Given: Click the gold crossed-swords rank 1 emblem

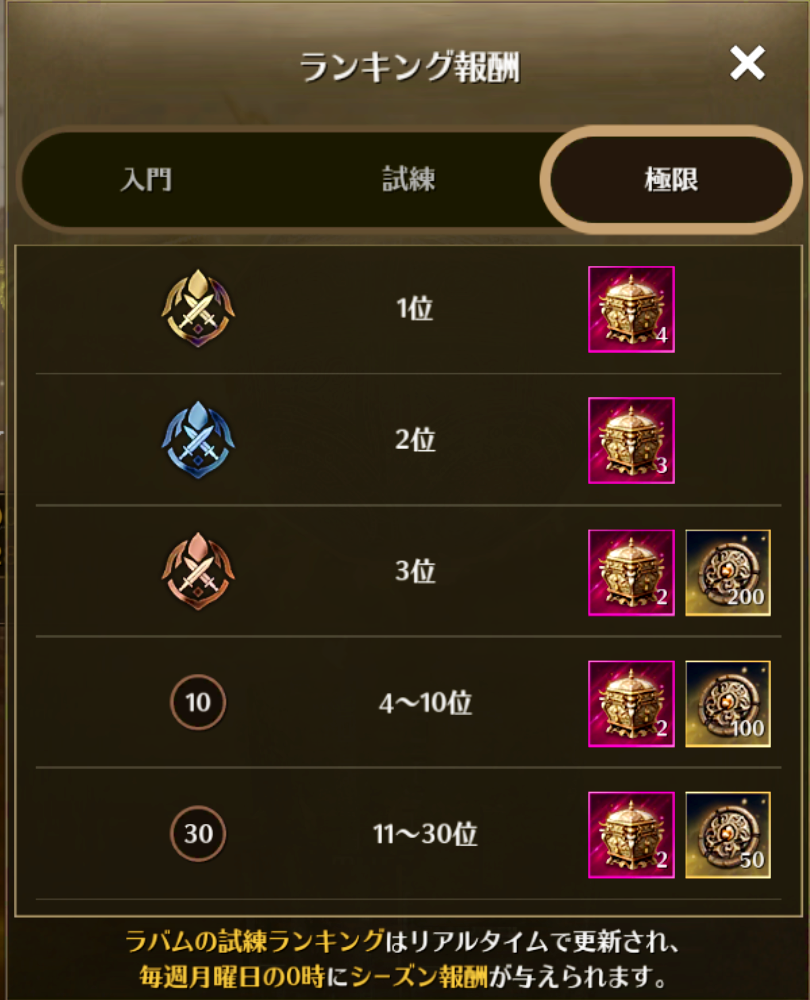Looking at the screenshot, I should 198,308.
